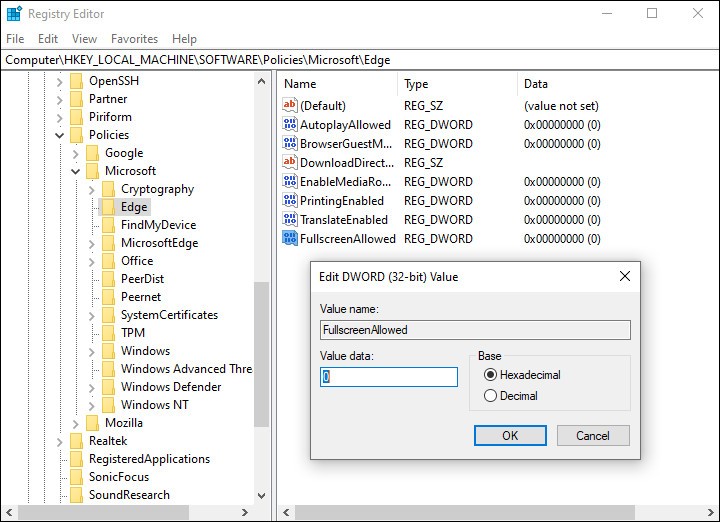Viewport: 720px width, 522px height.
Task: Select the Decimal base radio button
Action: pyautogui.click(x=490, y=395)
